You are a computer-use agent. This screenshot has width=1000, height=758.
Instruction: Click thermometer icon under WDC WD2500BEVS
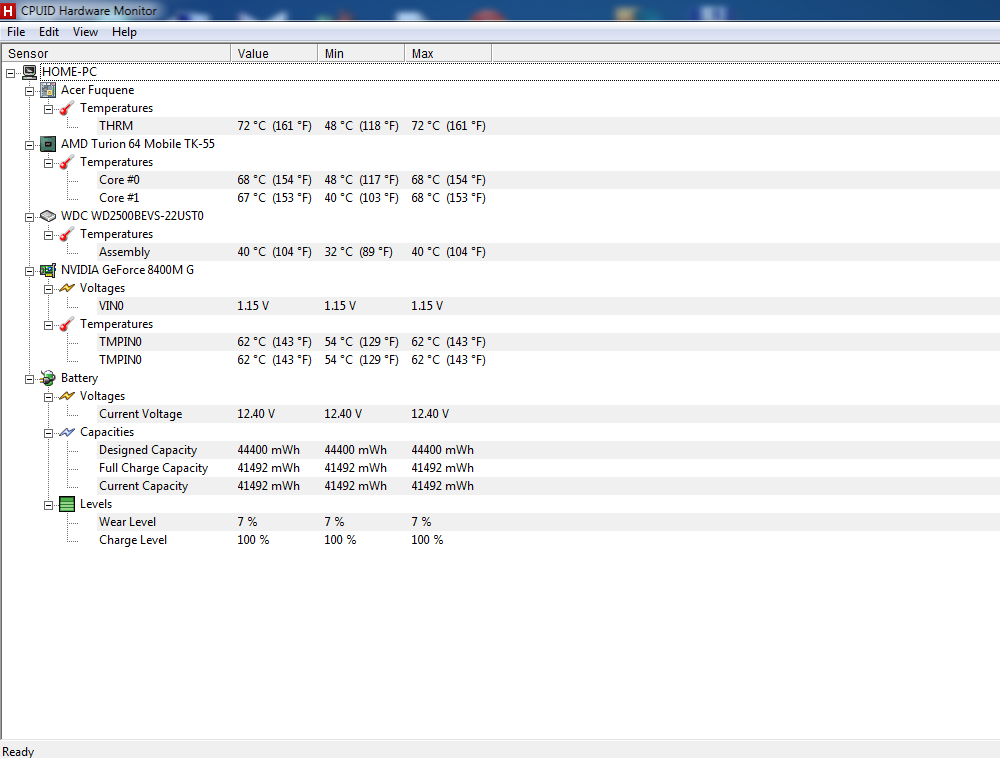[x=67, y=235]
